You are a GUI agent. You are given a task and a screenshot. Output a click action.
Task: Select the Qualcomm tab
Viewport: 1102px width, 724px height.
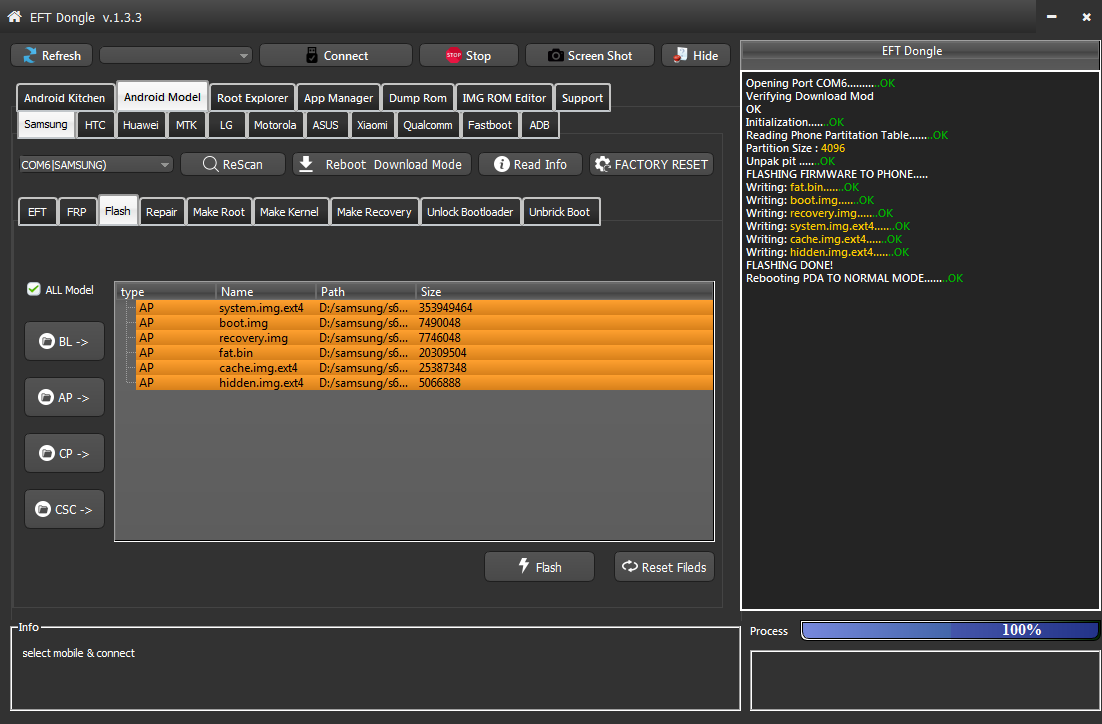pyautogui.click(x=427, y=124)
